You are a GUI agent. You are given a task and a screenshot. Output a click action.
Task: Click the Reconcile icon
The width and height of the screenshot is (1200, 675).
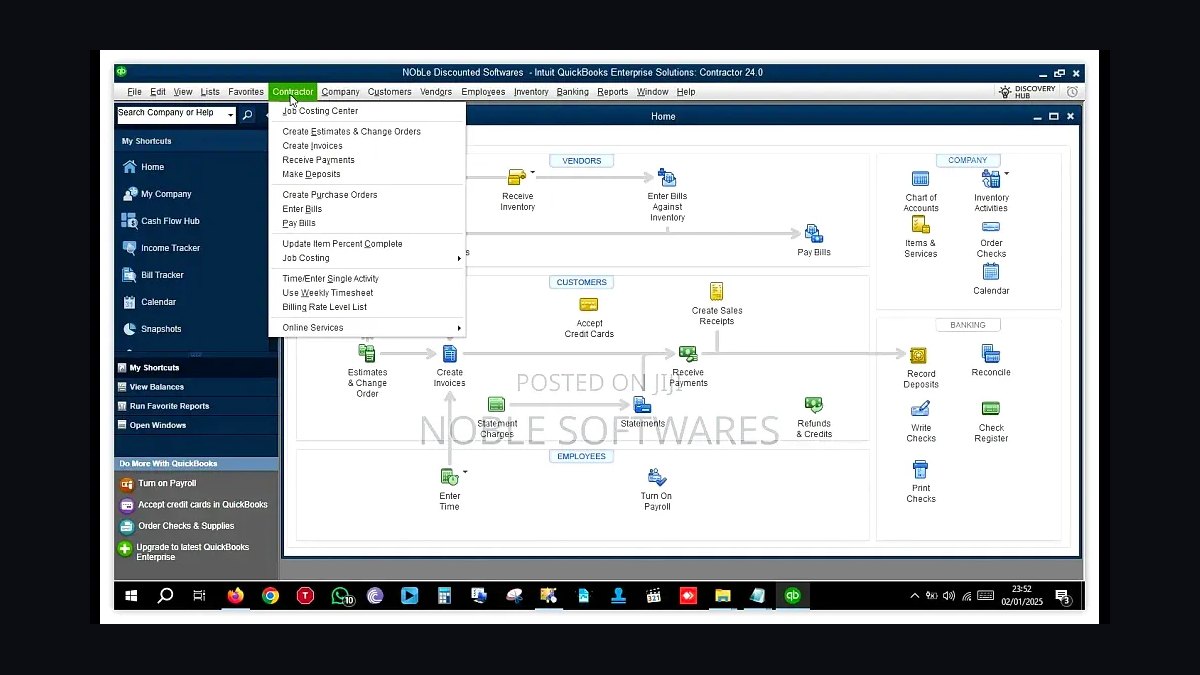click(x=990, y=354)
